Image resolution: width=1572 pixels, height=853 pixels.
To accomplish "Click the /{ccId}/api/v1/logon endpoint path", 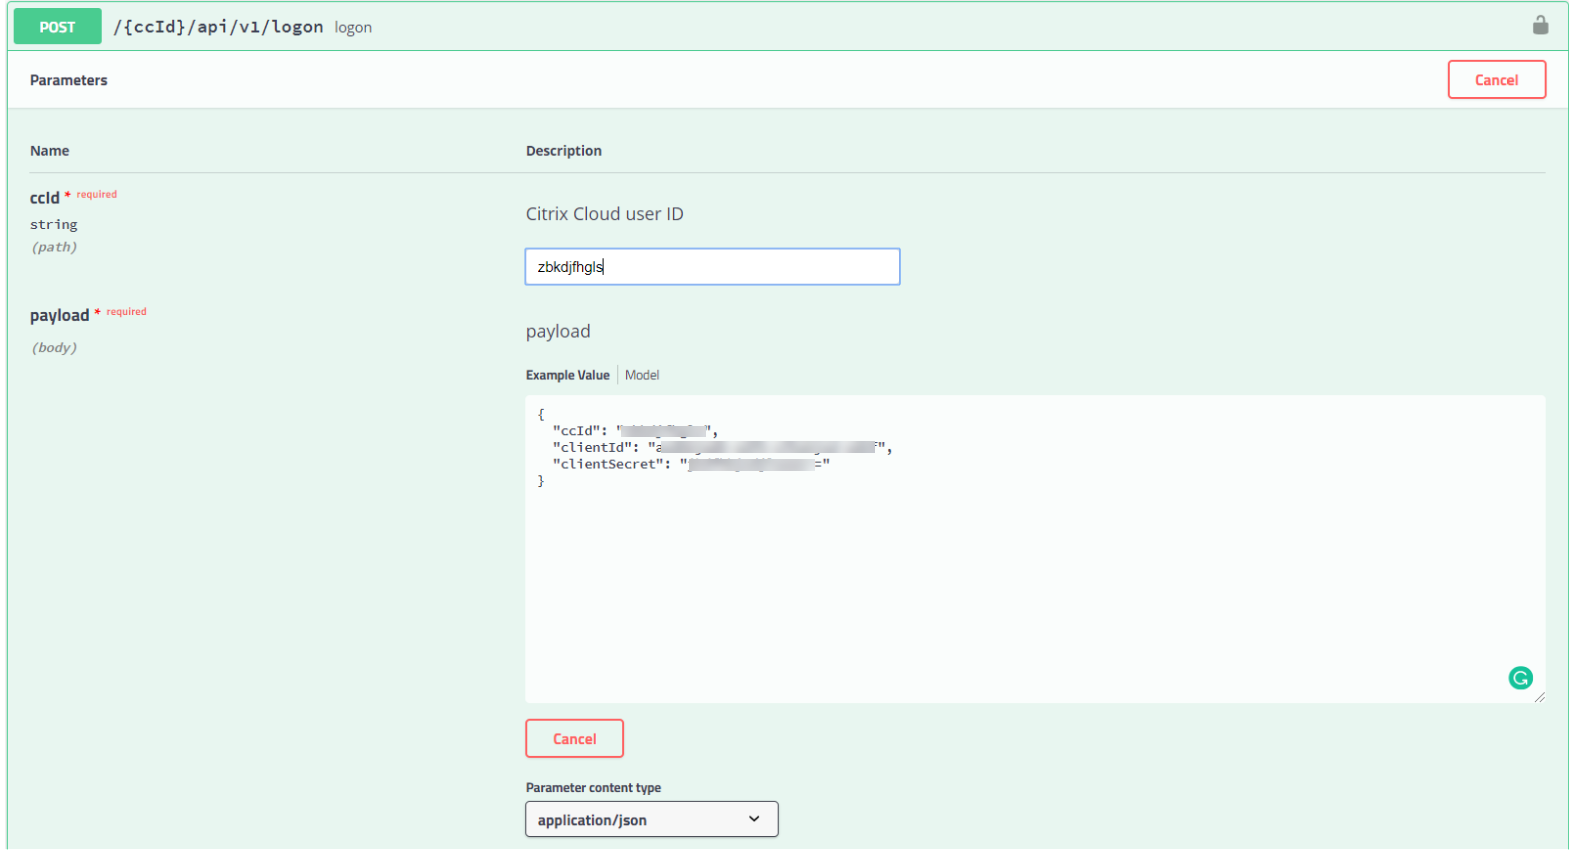I will (x=218, y=27).
